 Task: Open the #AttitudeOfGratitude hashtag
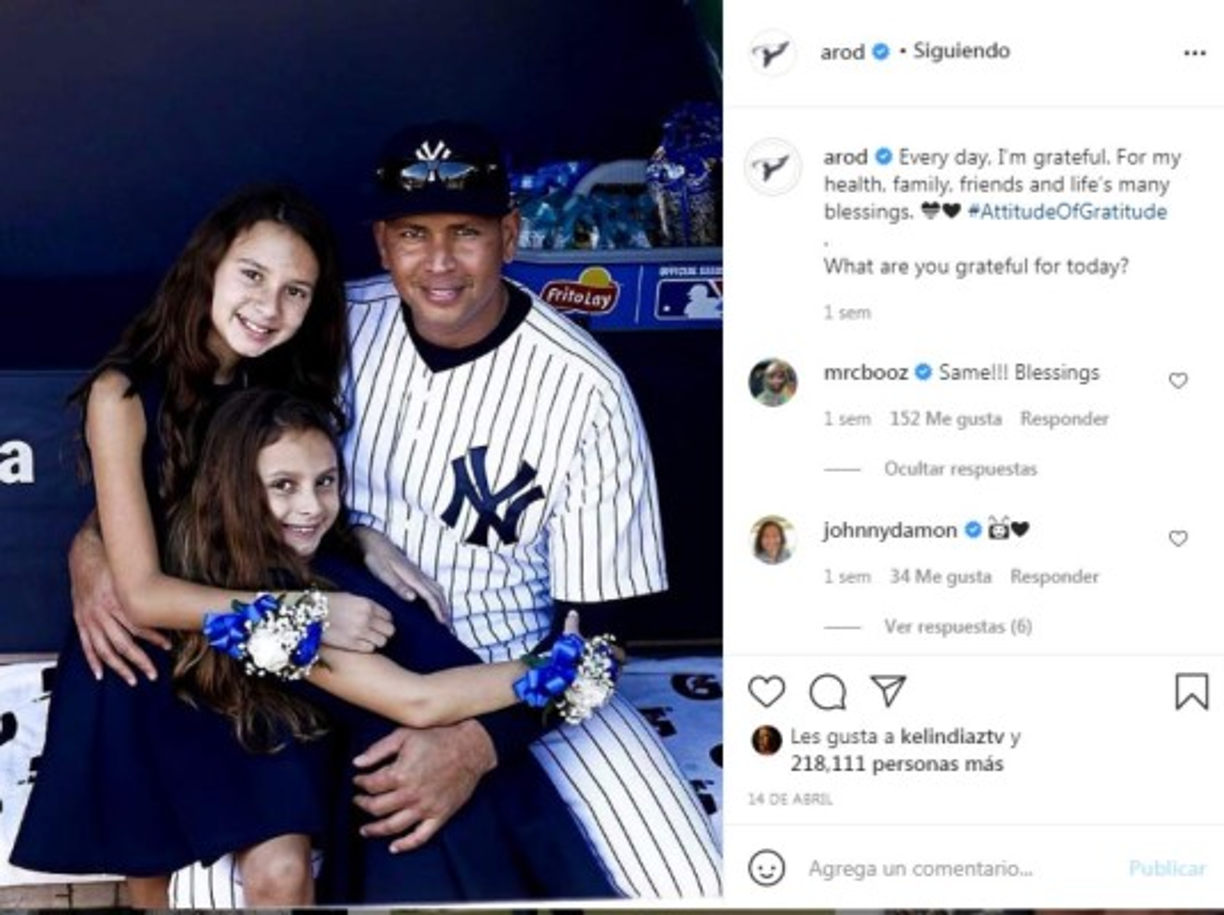(1067, 212)
